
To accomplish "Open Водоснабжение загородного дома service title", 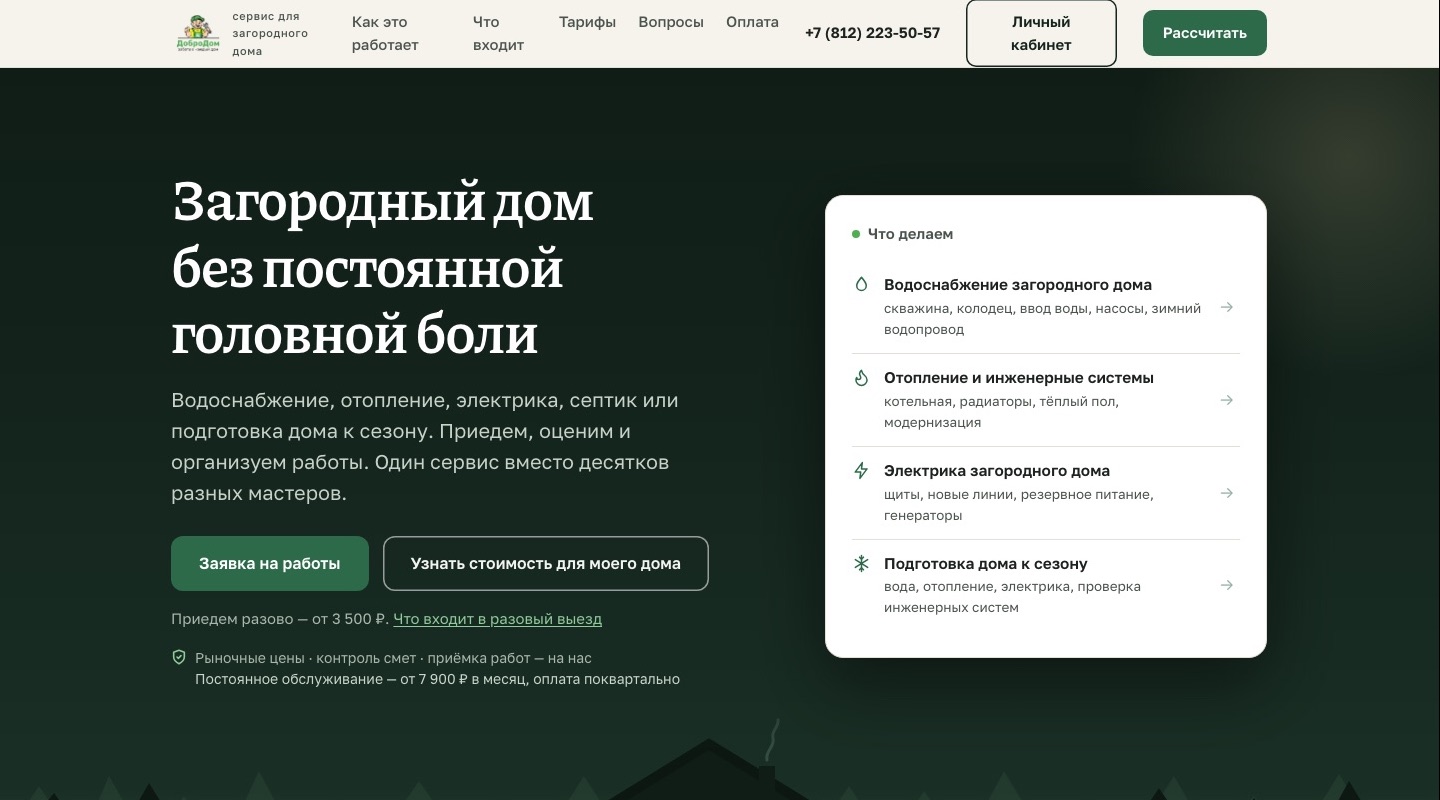I will pos(1018,285).
